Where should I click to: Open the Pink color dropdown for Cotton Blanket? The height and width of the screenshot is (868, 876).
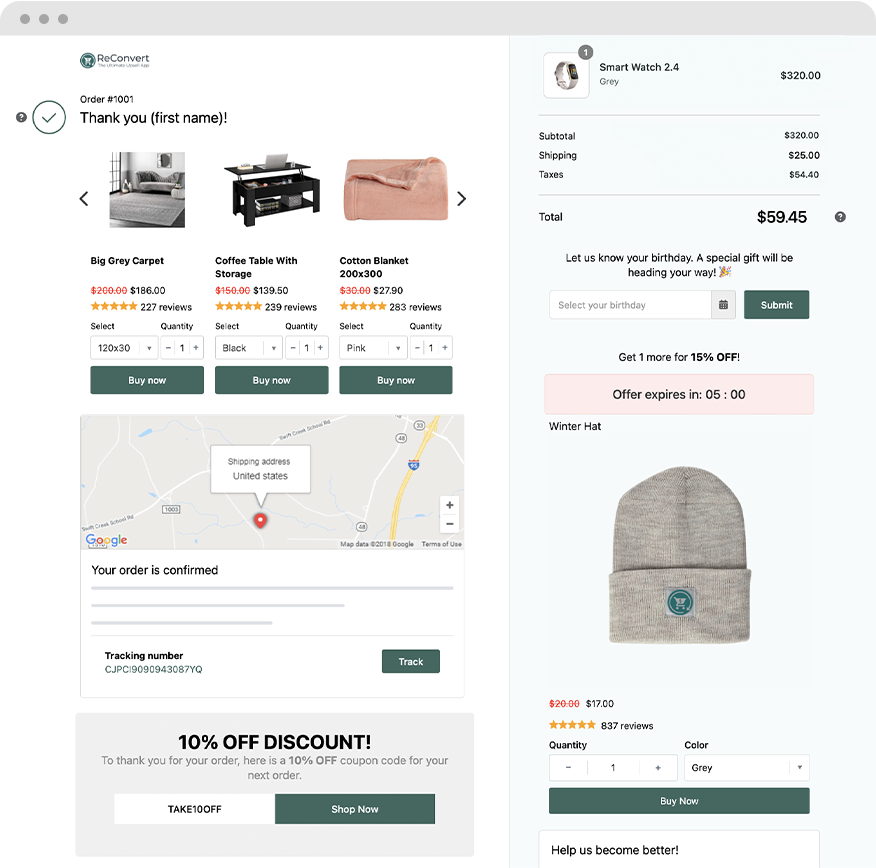[x=372, y=347]
